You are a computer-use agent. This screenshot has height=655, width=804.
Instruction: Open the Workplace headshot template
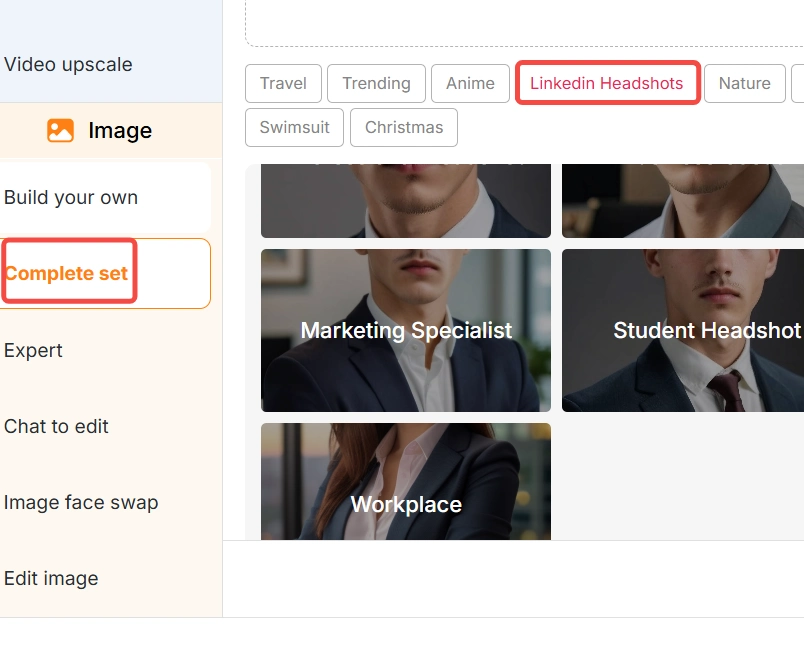click(405, 480)
